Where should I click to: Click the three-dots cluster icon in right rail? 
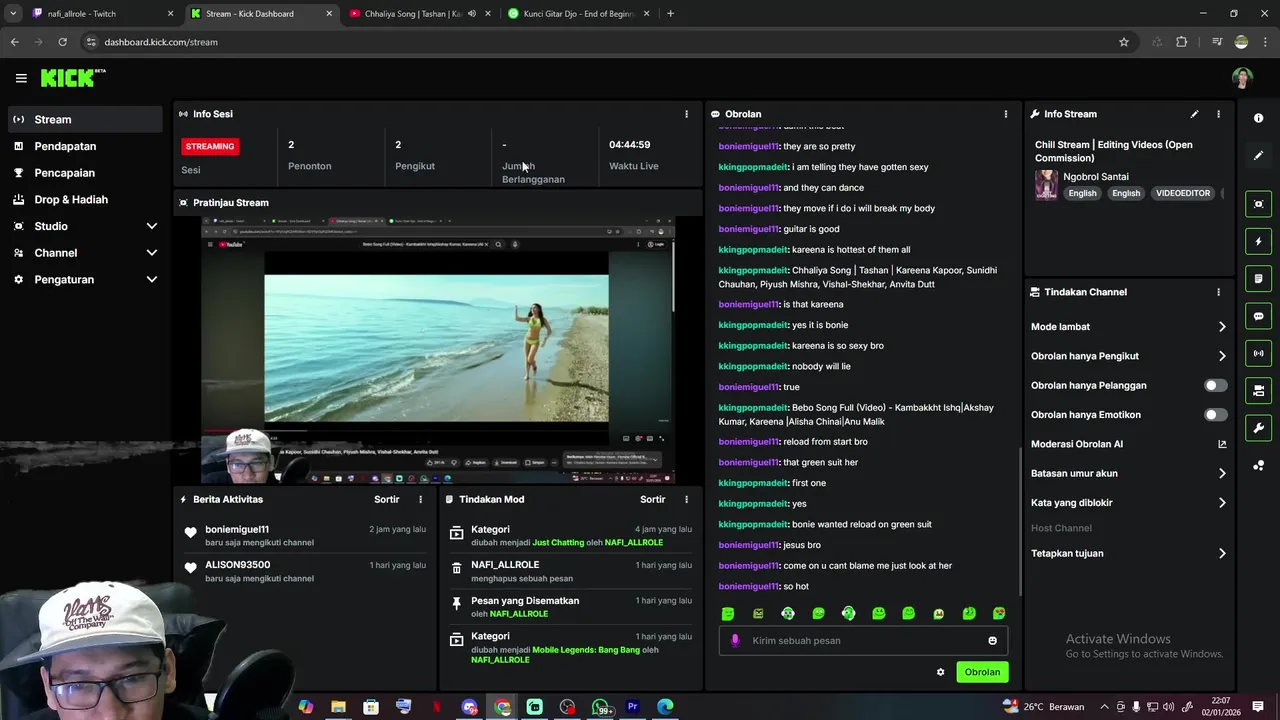tap(1258, 466)
